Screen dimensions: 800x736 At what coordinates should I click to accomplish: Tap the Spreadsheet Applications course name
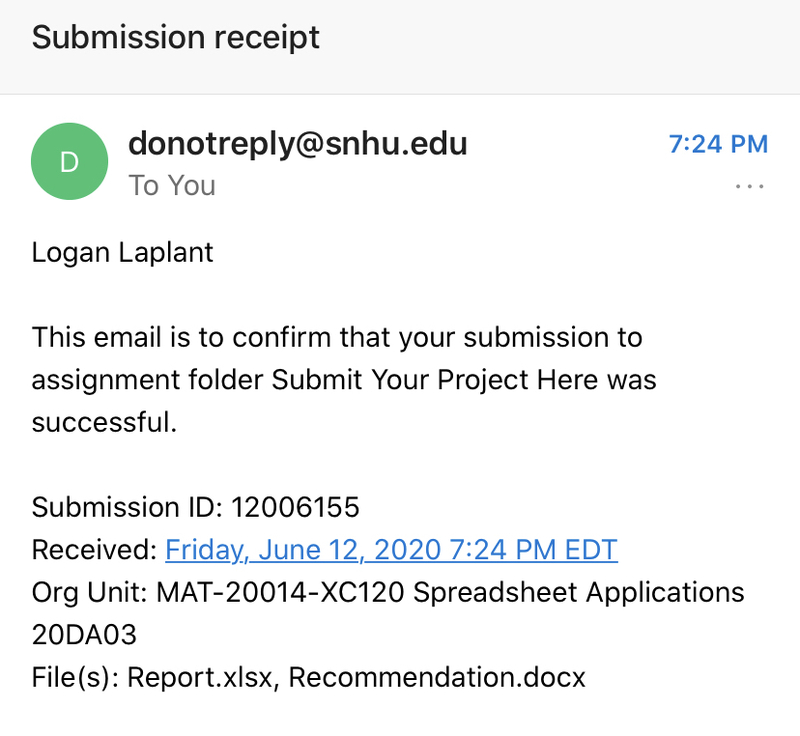pos(579,593)
